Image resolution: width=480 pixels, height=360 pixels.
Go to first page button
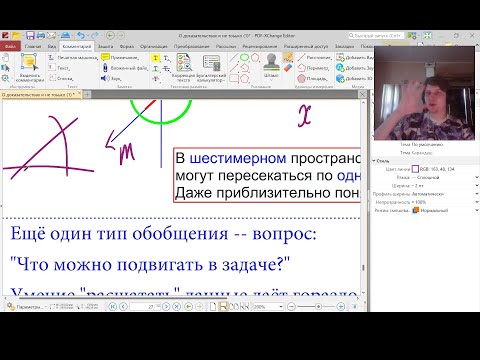point(112,307)
